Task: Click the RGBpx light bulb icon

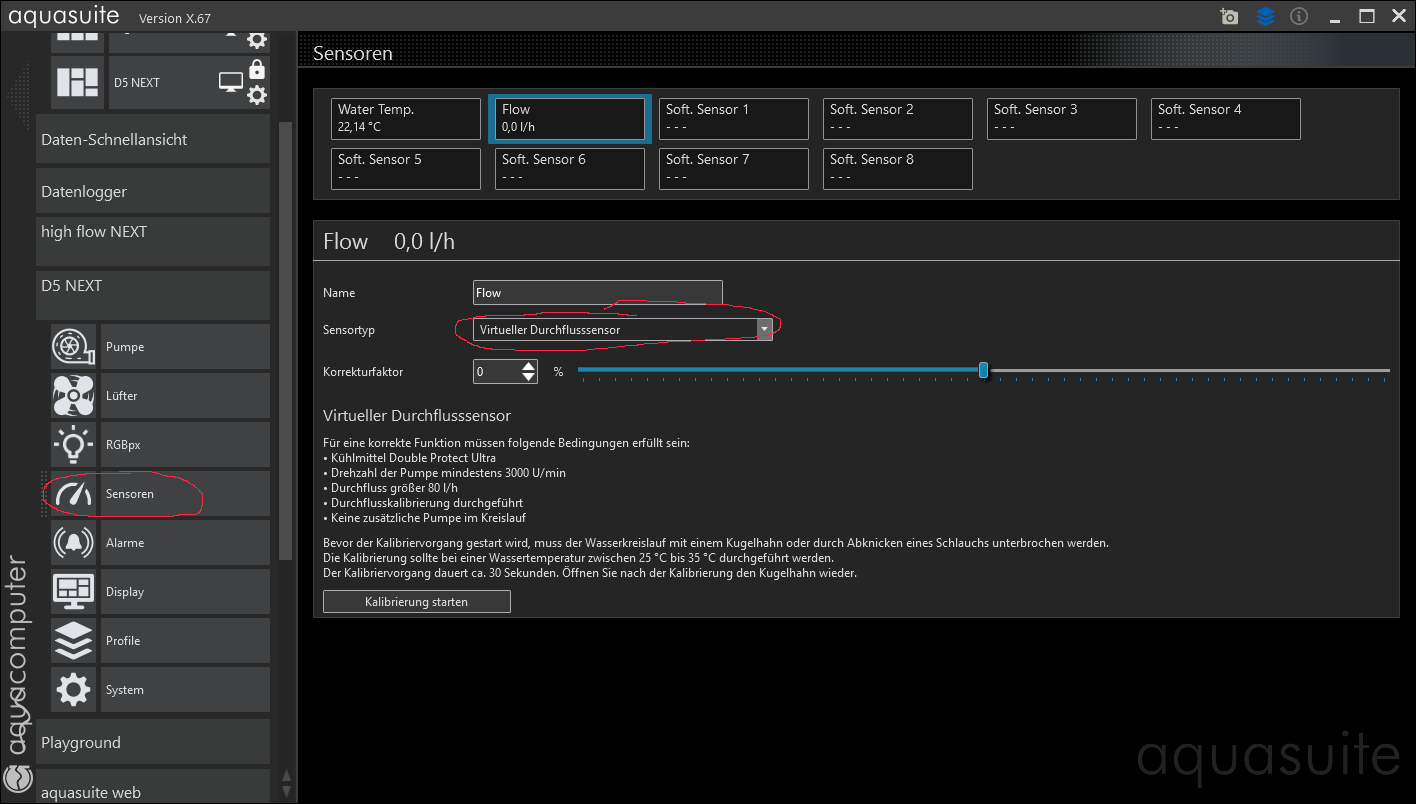Action: point(74,444)
